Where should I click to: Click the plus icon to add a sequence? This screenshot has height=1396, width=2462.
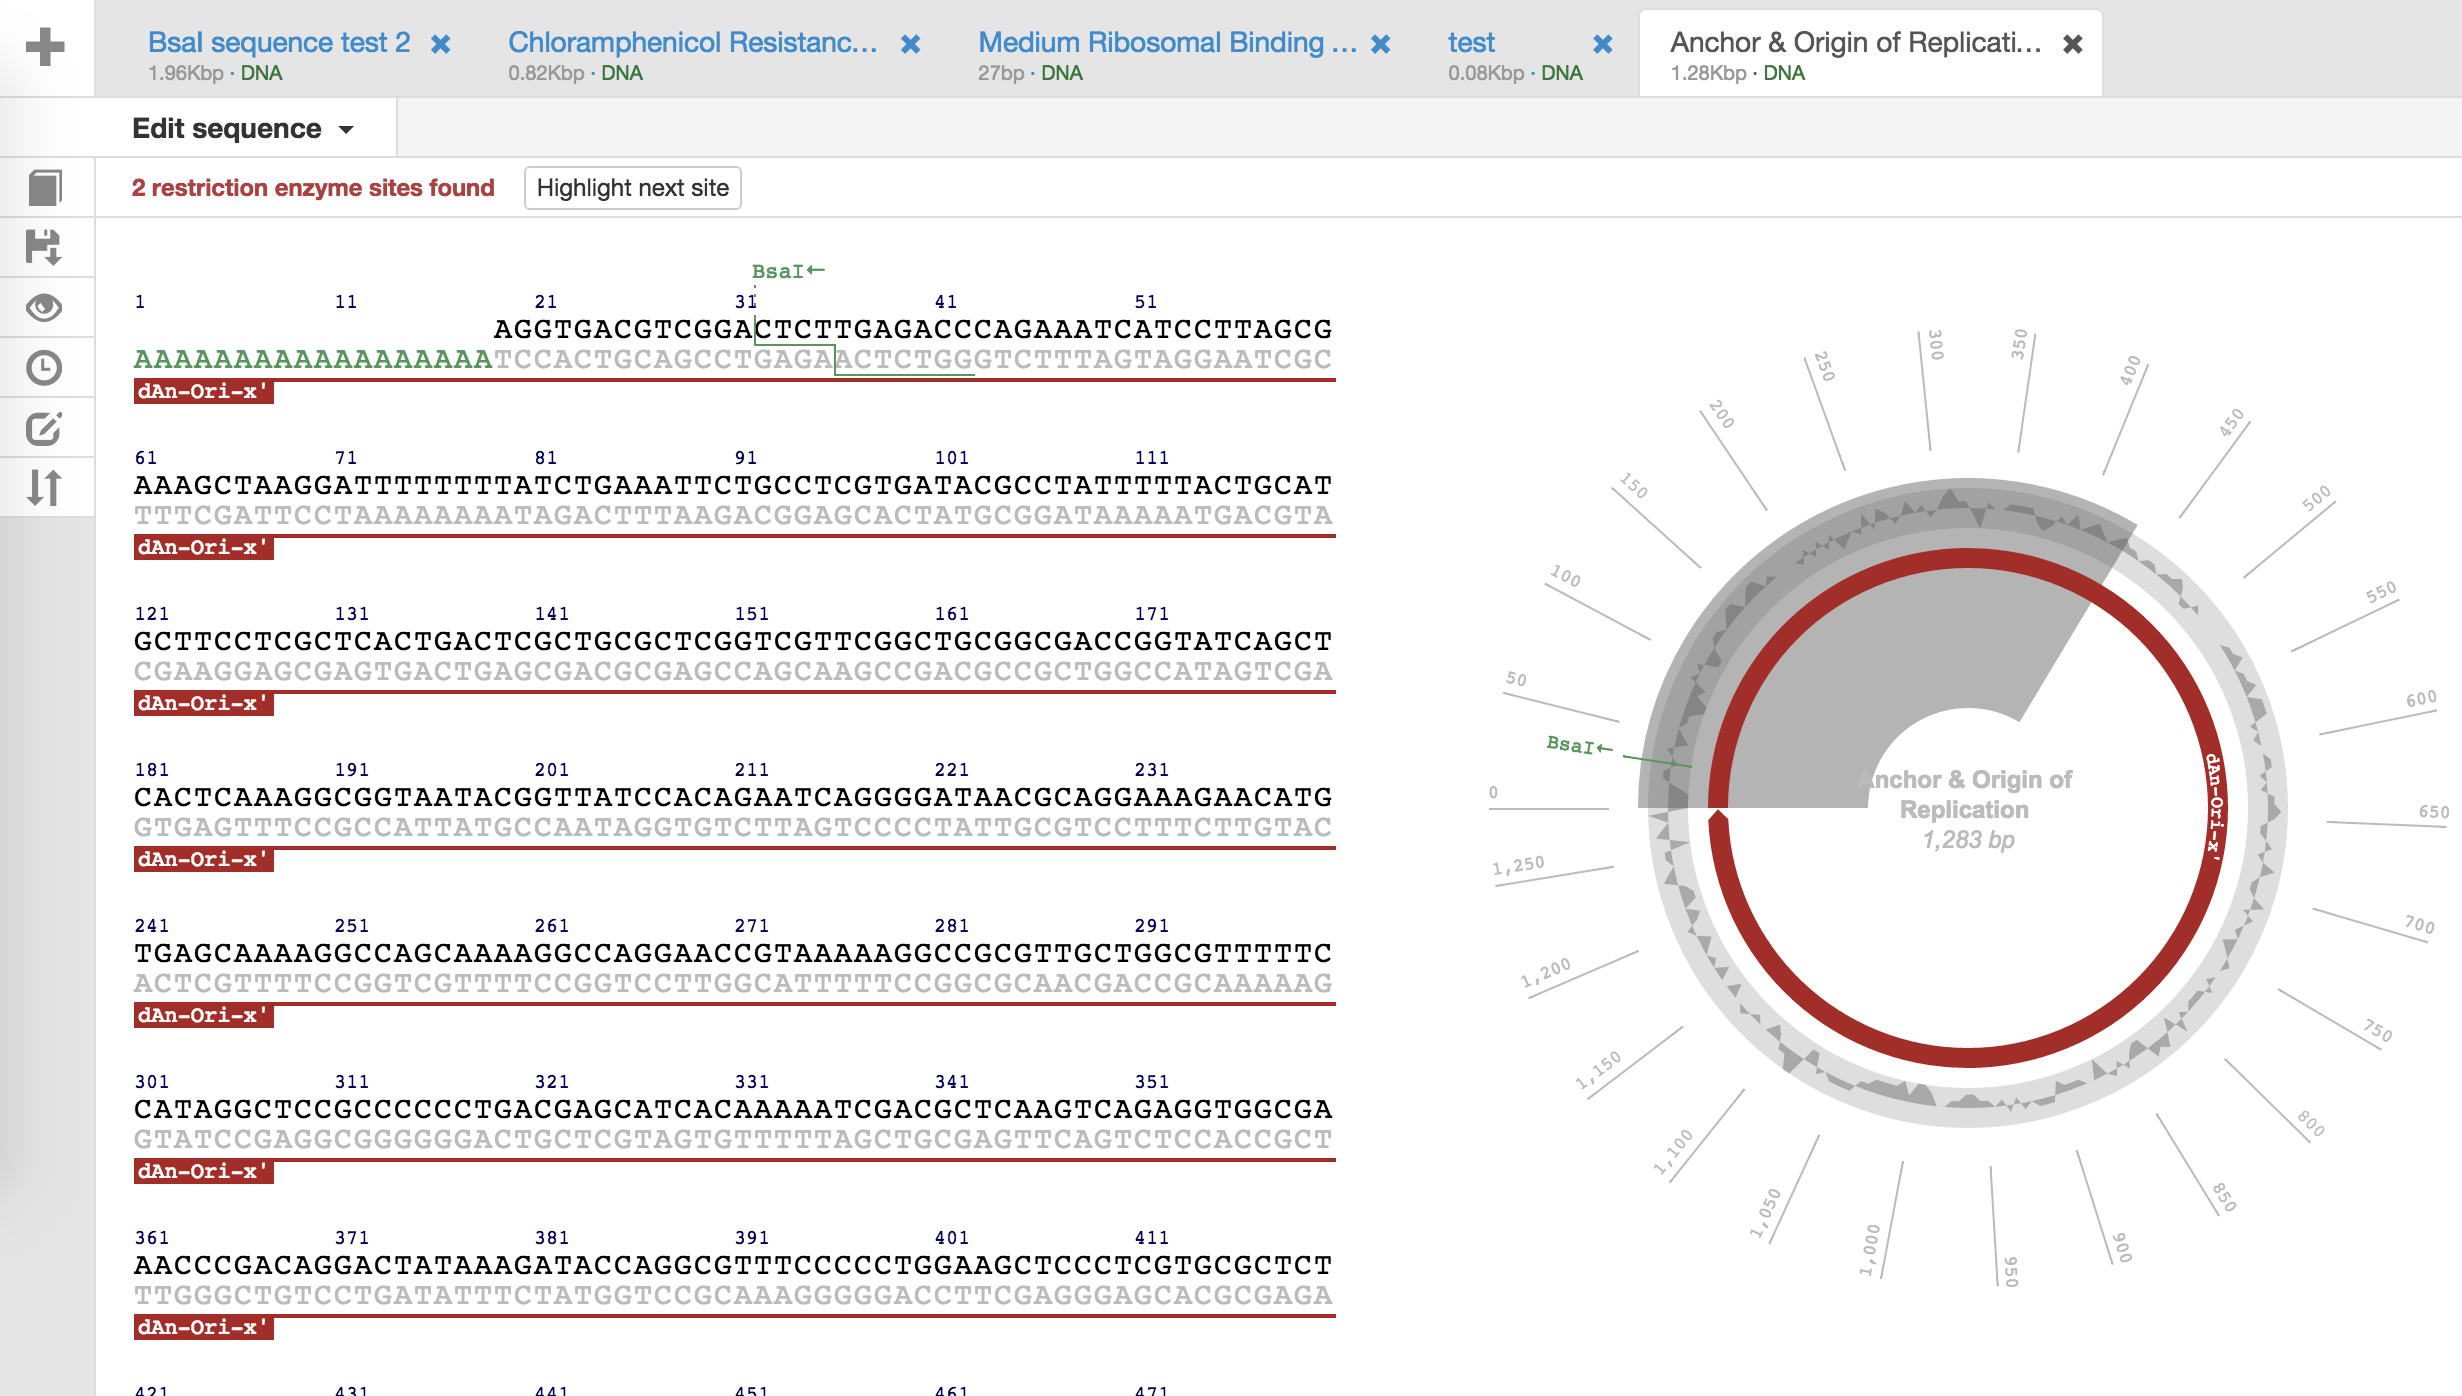click(x=45, y=47)
